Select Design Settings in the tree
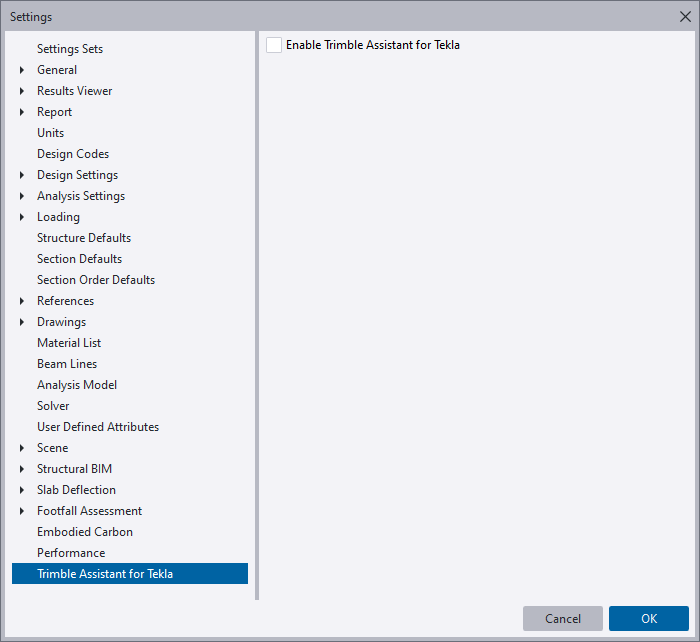This screenshot has width=700, height=642. click(78, 175)
